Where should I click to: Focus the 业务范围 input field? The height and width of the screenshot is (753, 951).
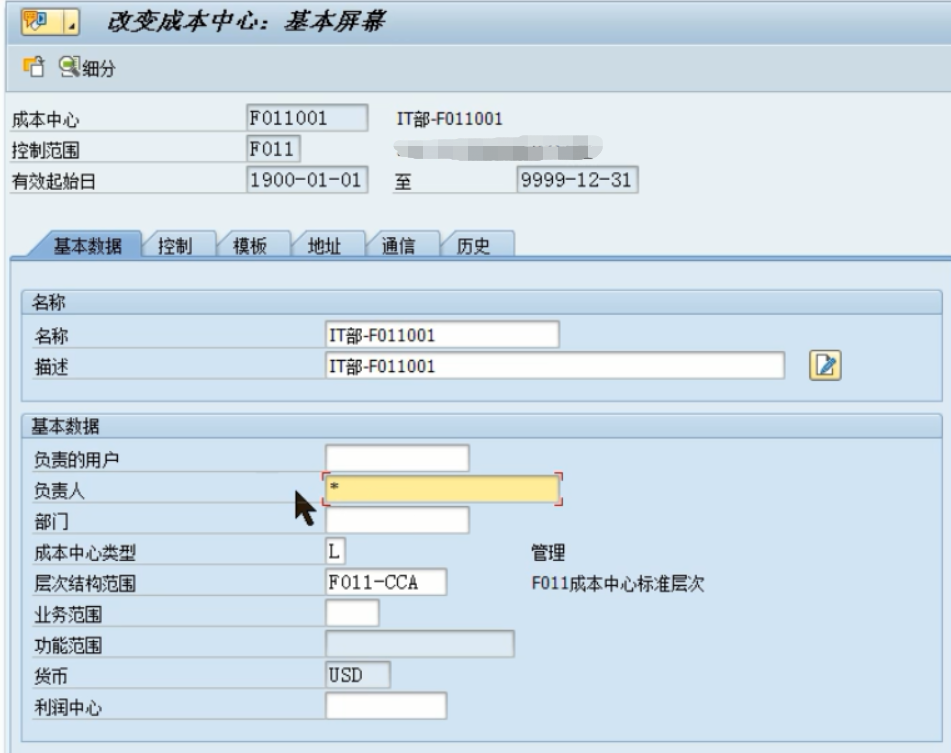click(352, 613)
